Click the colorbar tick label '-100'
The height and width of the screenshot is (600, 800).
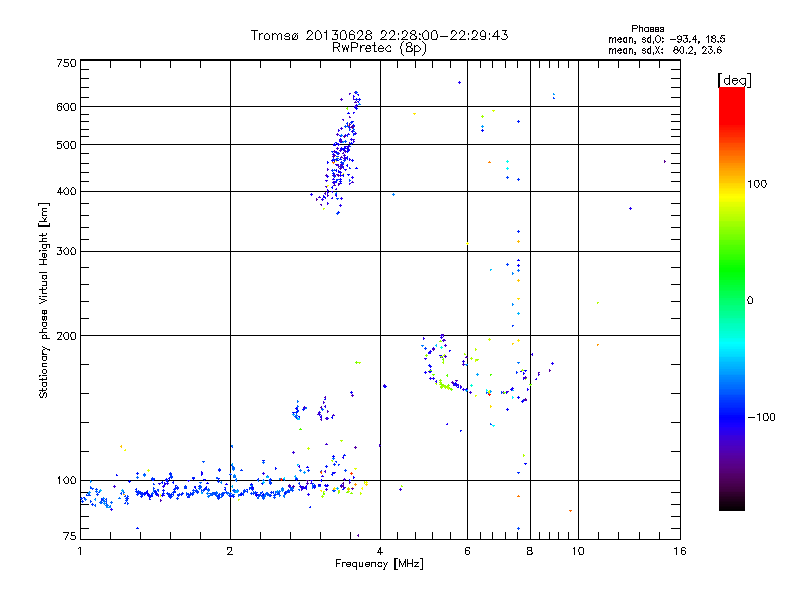(761, 417)
